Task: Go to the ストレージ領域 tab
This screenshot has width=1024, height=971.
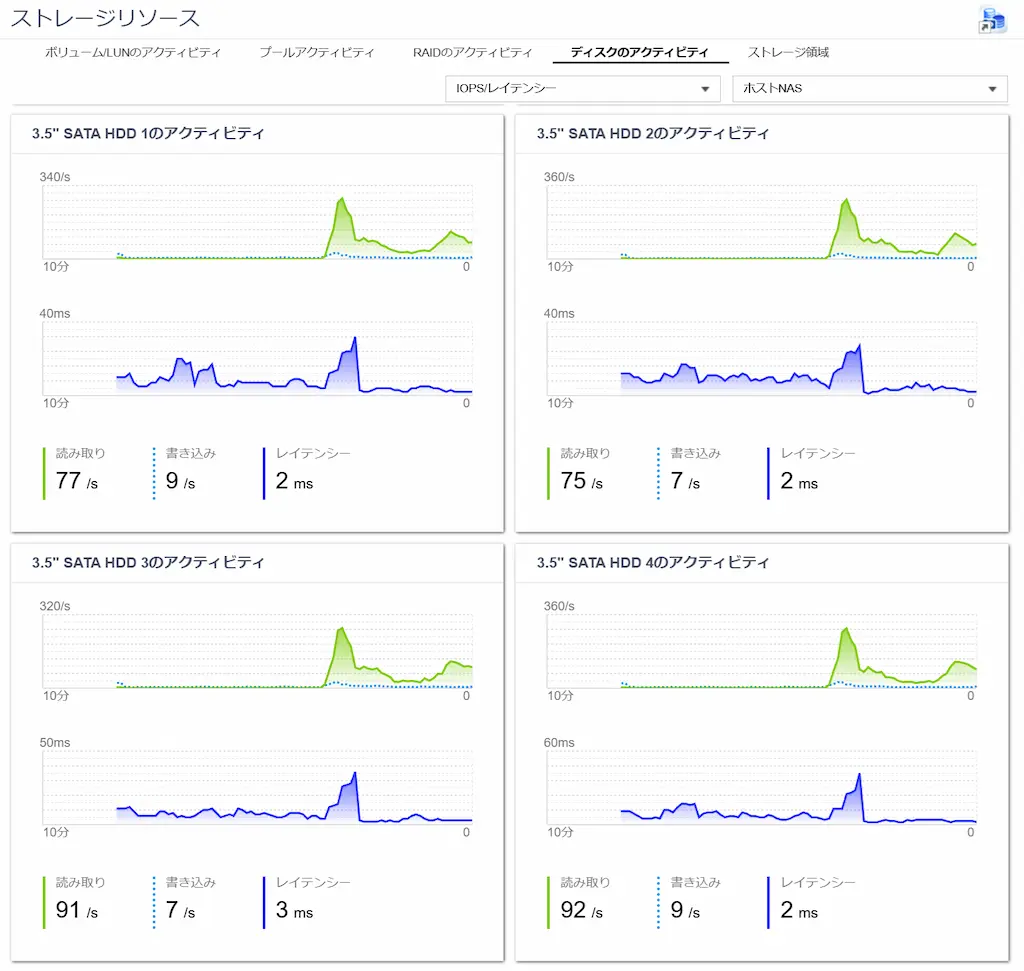Action: coord(788,52)
